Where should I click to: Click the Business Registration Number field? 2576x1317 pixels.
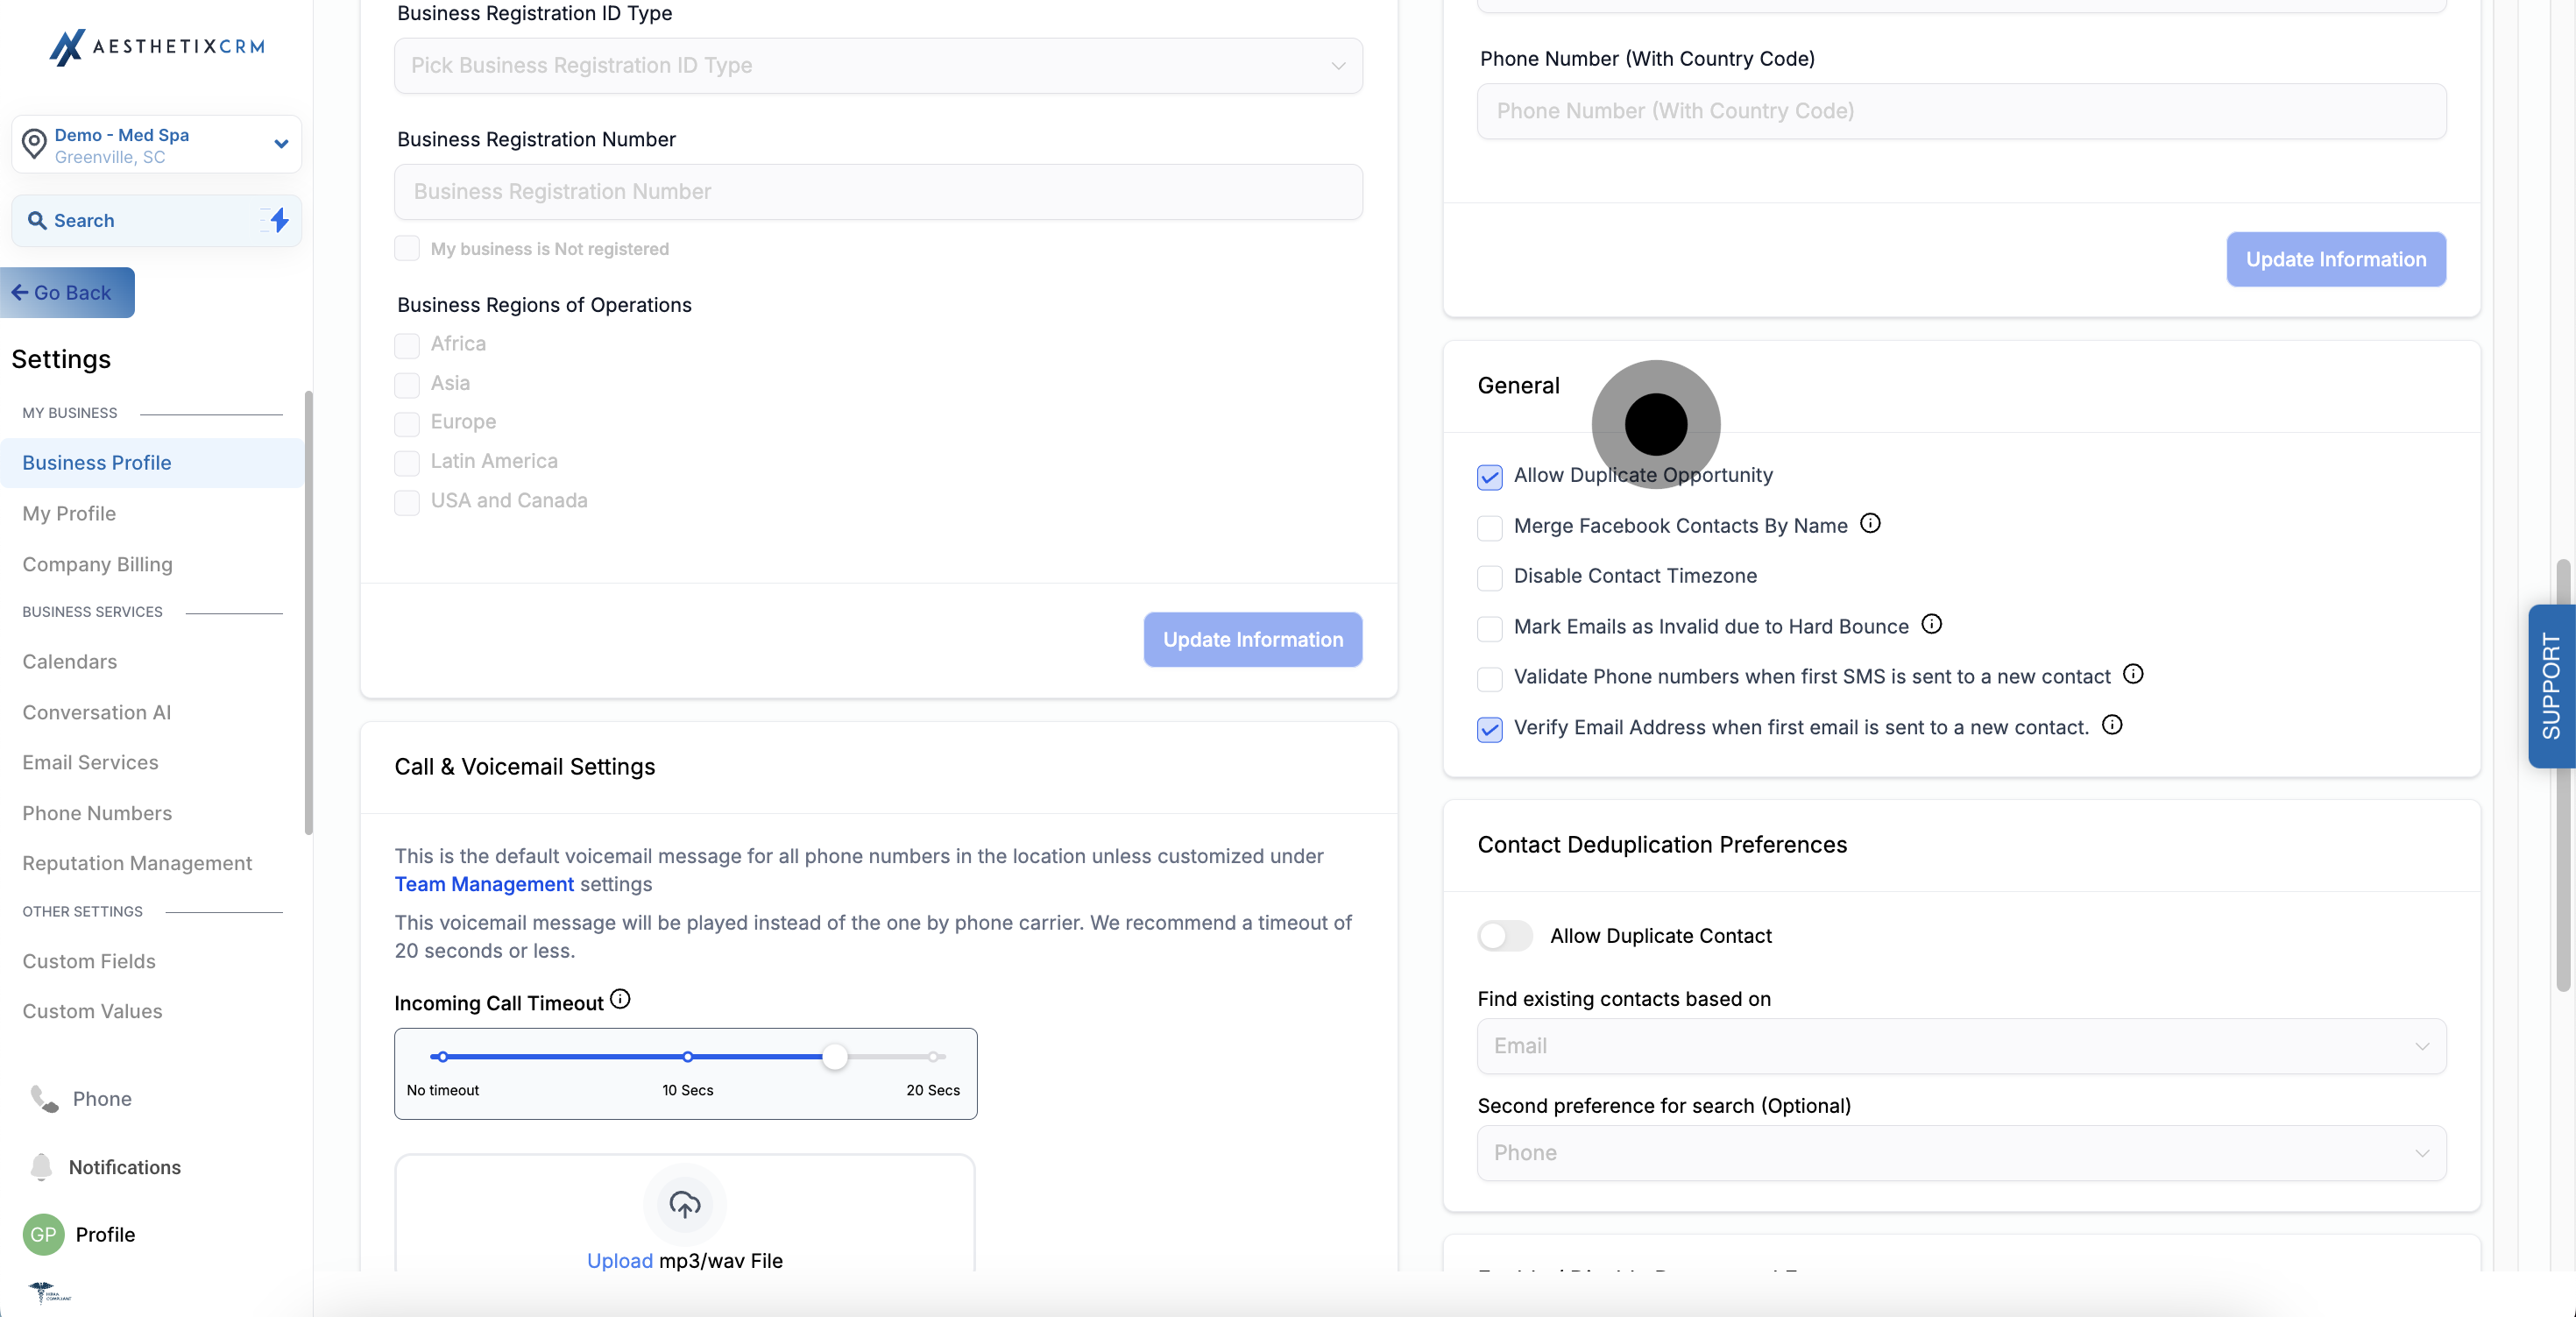pyautogui.click(x=878, y=192)
